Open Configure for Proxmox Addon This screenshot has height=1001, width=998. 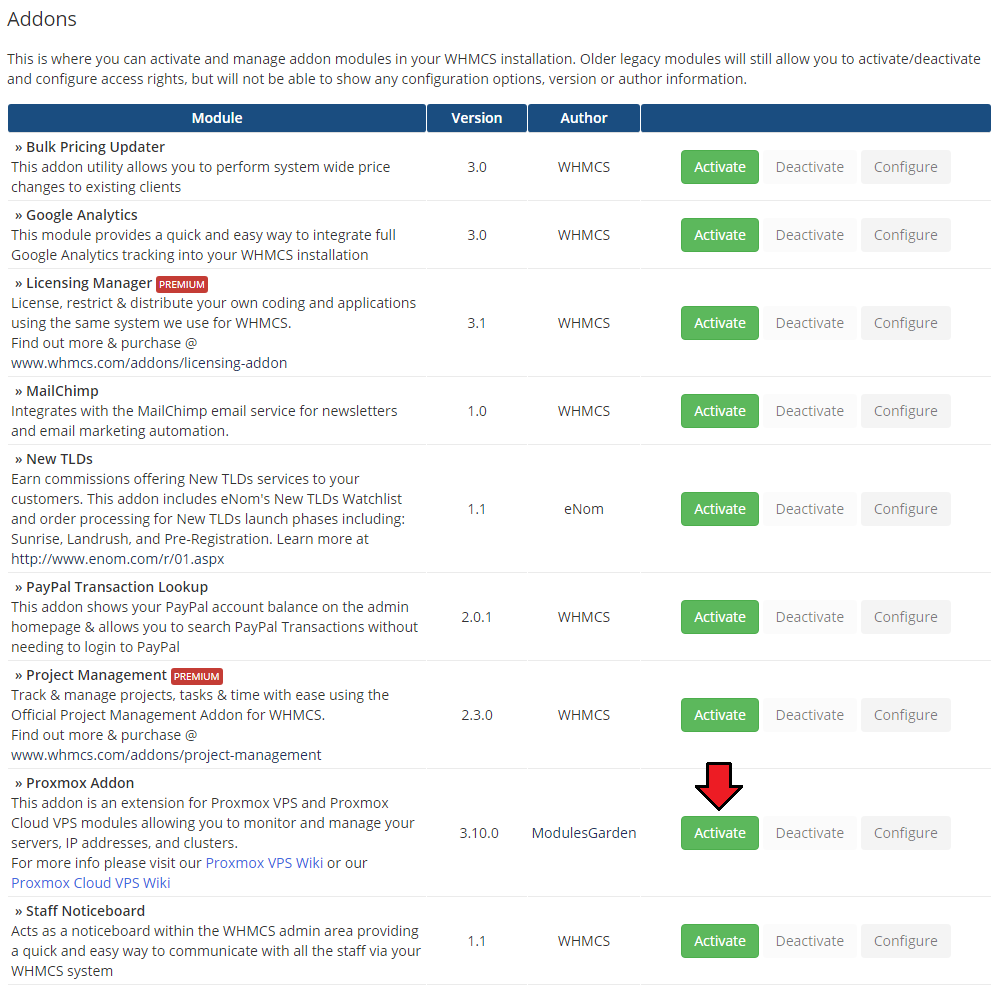pyautogui.click(x=905, y=833)
